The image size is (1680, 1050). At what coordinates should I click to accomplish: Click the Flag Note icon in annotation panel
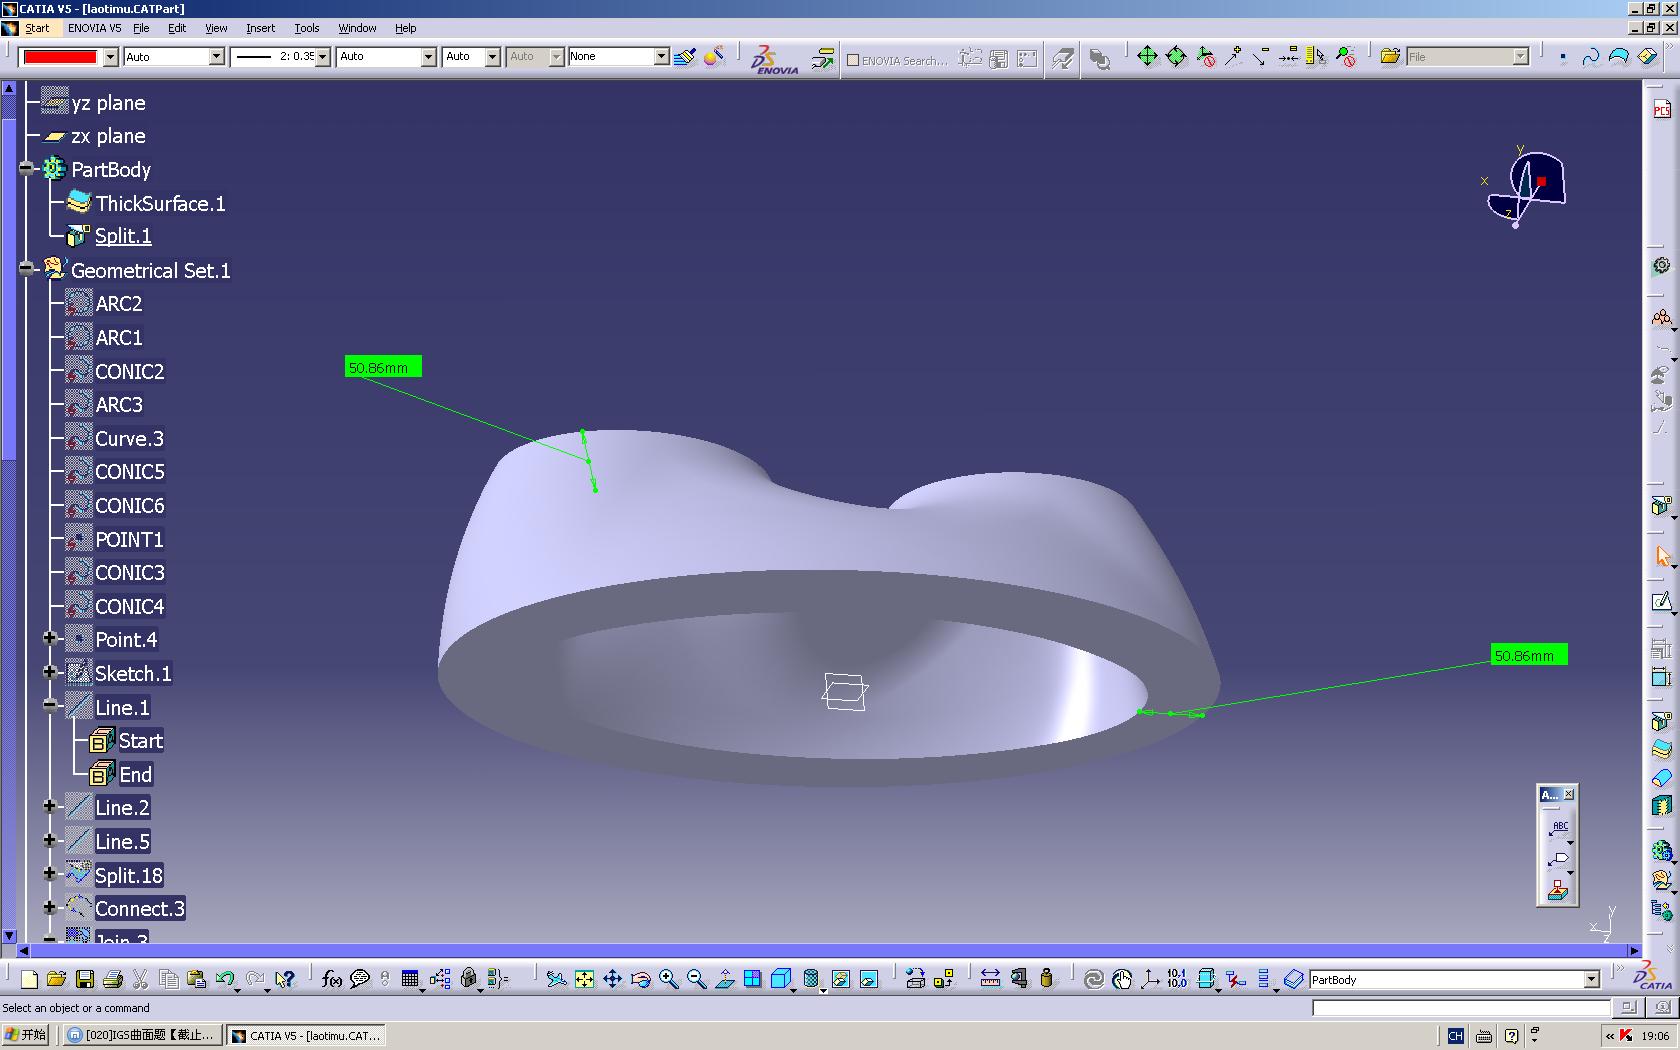[1558, 859]
